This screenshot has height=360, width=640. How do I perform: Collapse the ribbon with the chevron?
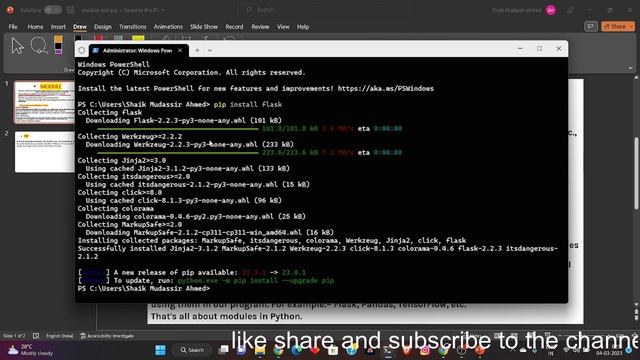coord(630,68)
